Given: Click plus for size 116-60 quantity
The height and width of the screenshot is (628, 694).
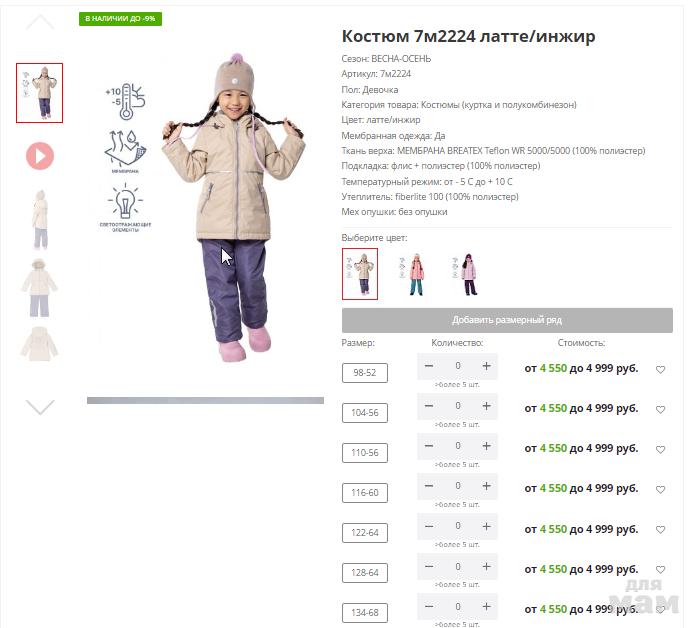Looking at the screenshot, I should [486, 486].
